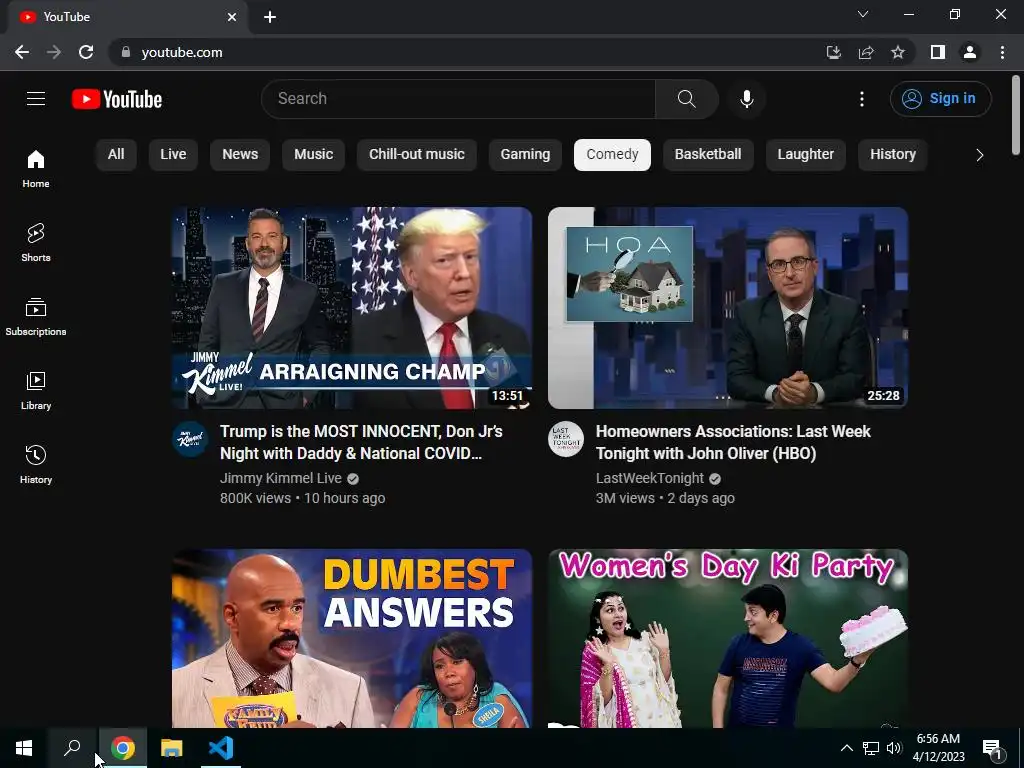The width and height of the screenshot is (1024, 768).
Task: Play the Women's Day Ki Party thumbnail
Action: coord(728,638)
